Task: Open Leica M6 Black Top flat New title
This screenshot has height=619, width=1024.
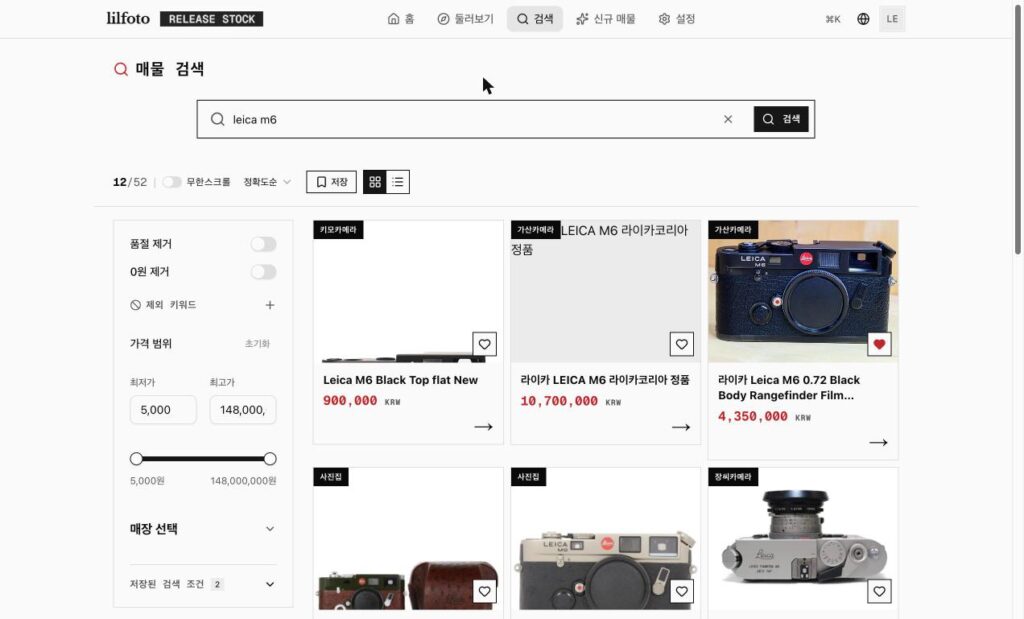Action: (x=400, y=380)
